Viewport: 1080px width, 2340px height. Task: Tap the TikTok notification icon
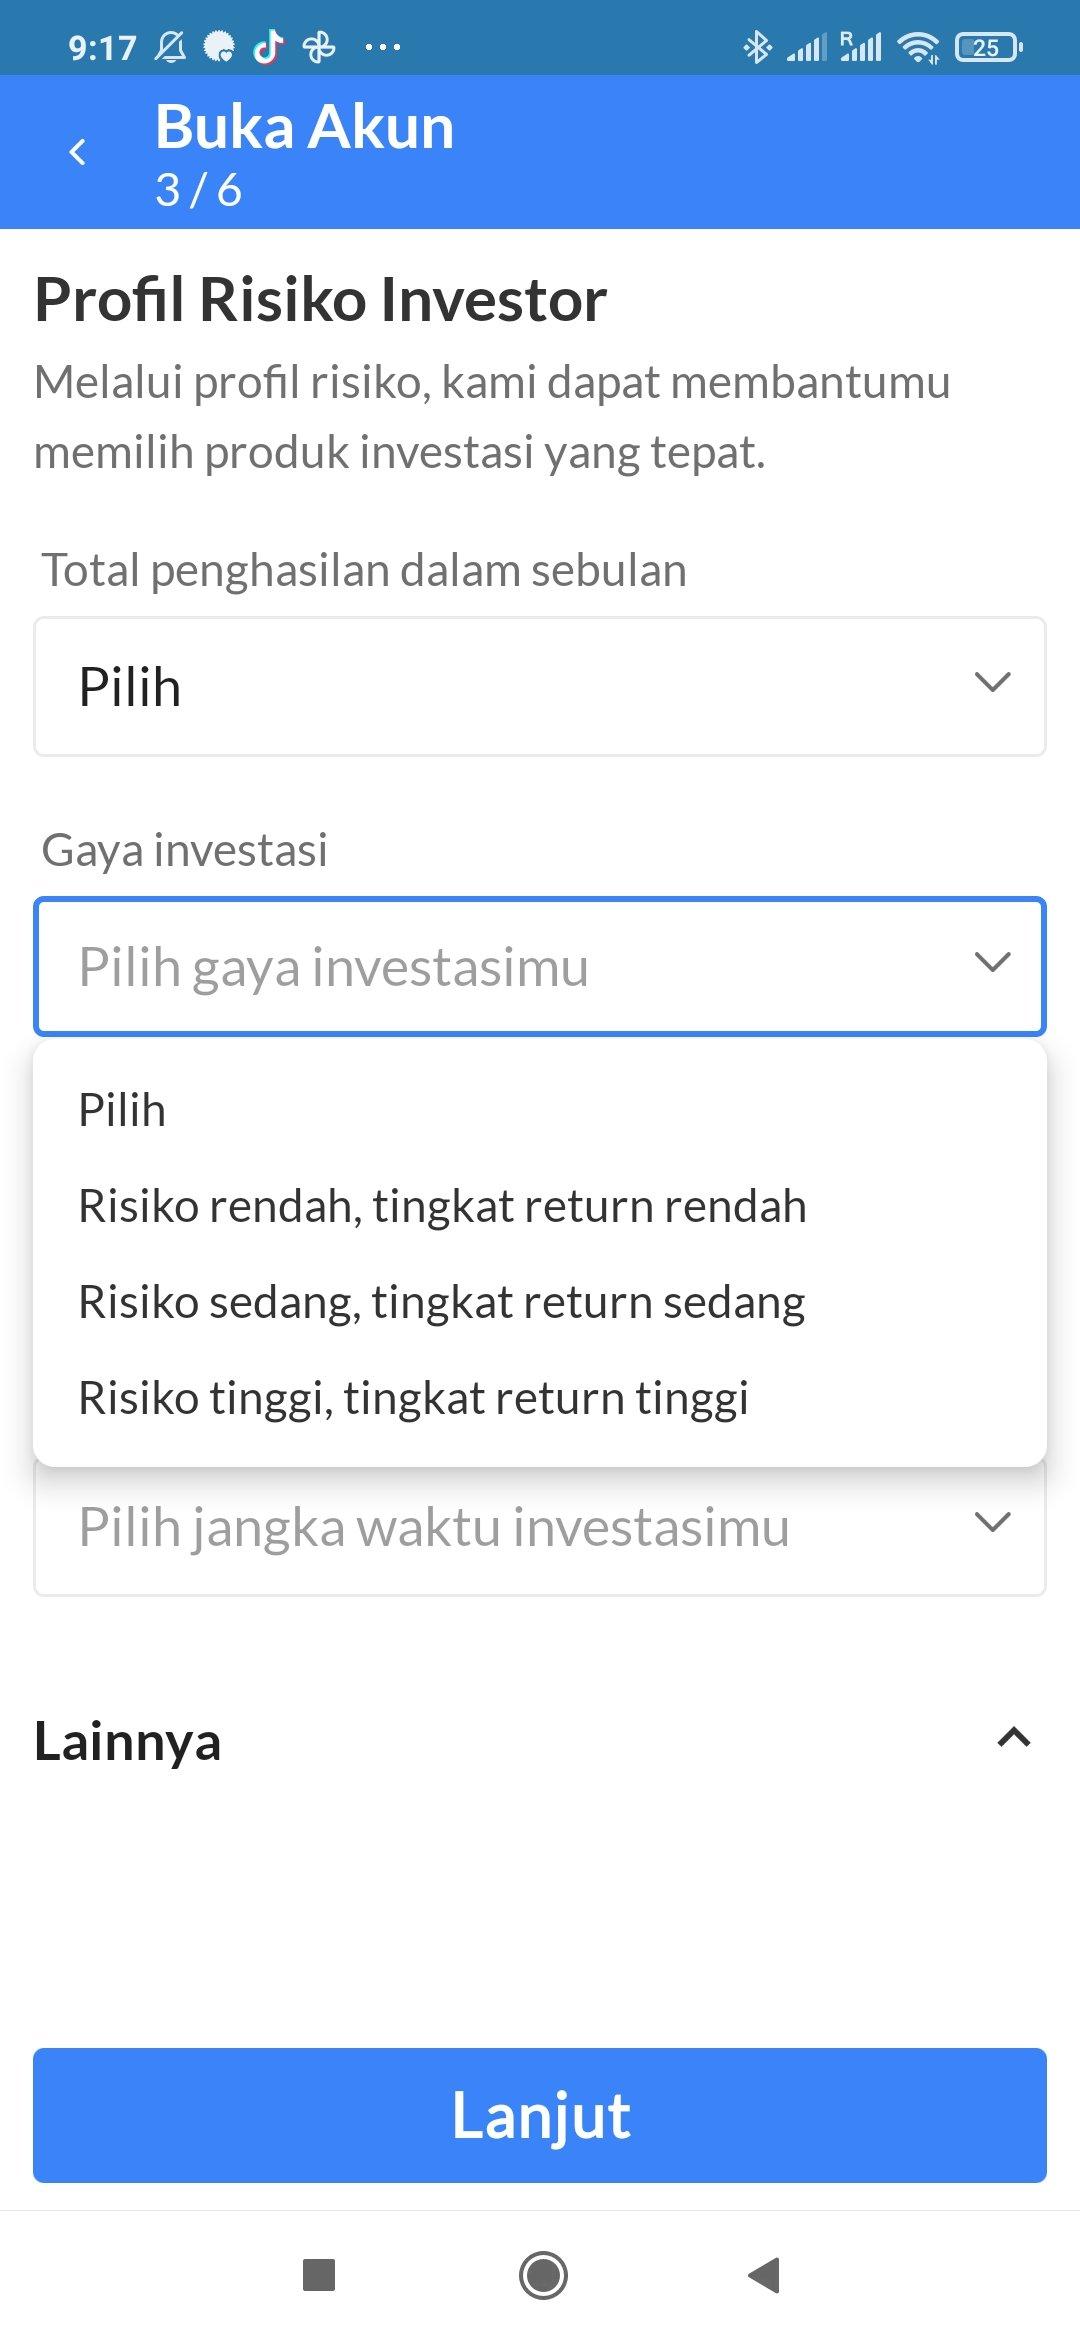coord(268,47)
